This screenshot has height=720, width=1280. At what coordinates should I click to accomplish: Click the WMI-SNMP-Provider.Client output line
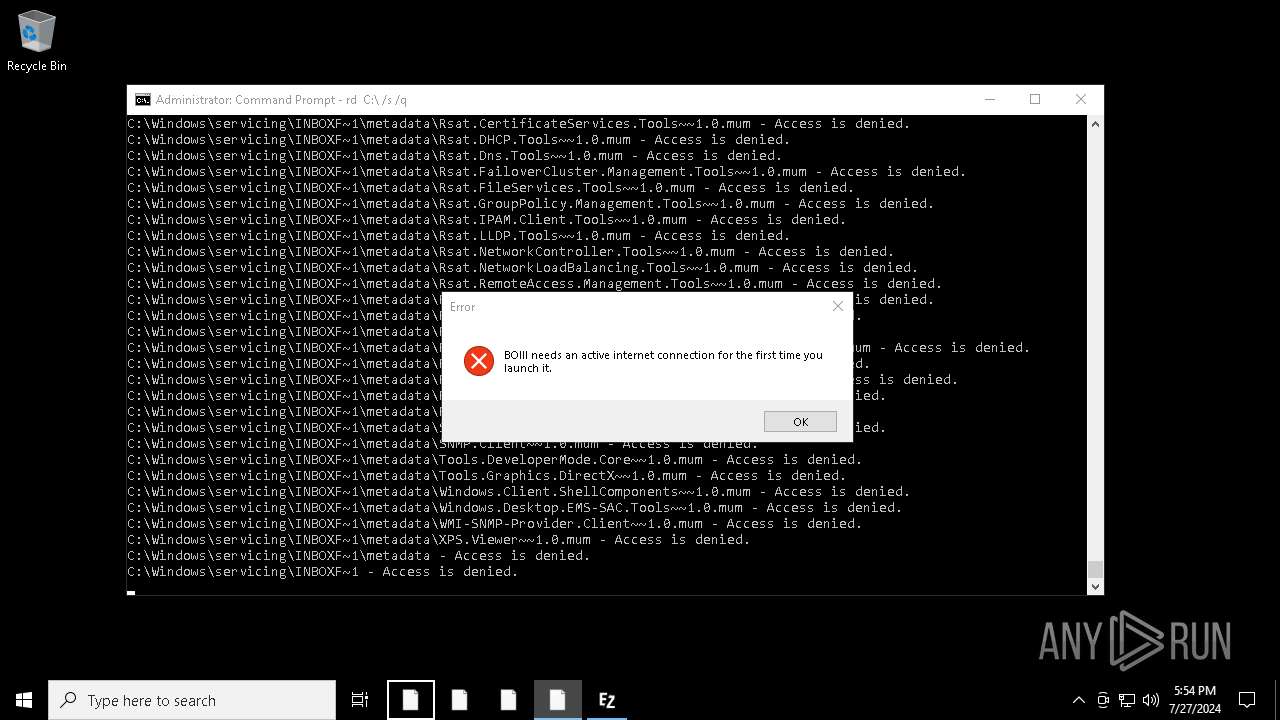pyautogui.click(x=494, y=524)
